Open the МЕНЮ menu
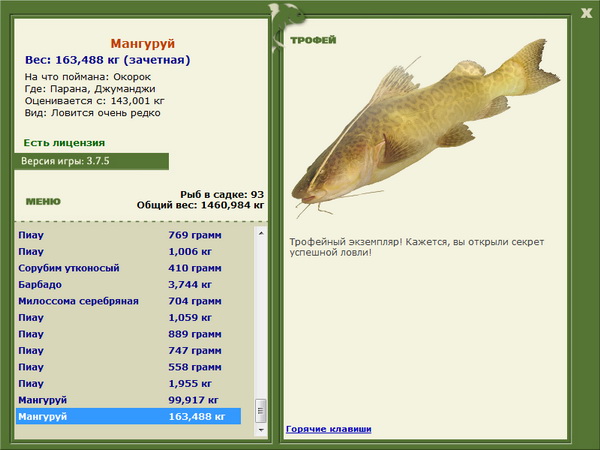The image size is (600, 450). [x=43, y=202]
